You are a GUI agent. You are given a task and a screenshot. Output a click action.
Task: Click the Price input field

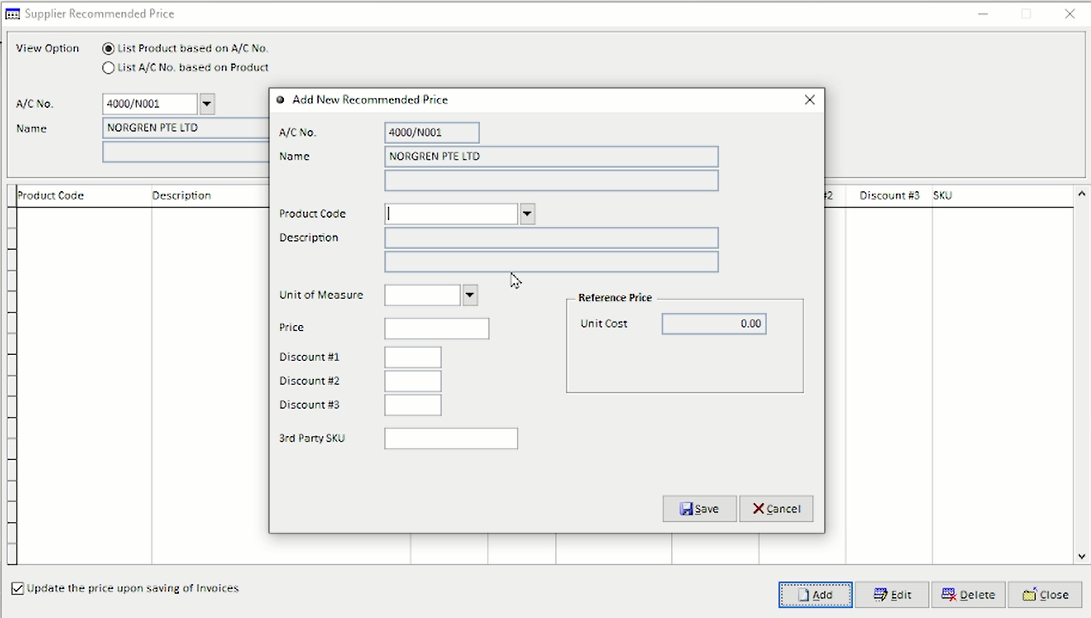pos(437,328)
